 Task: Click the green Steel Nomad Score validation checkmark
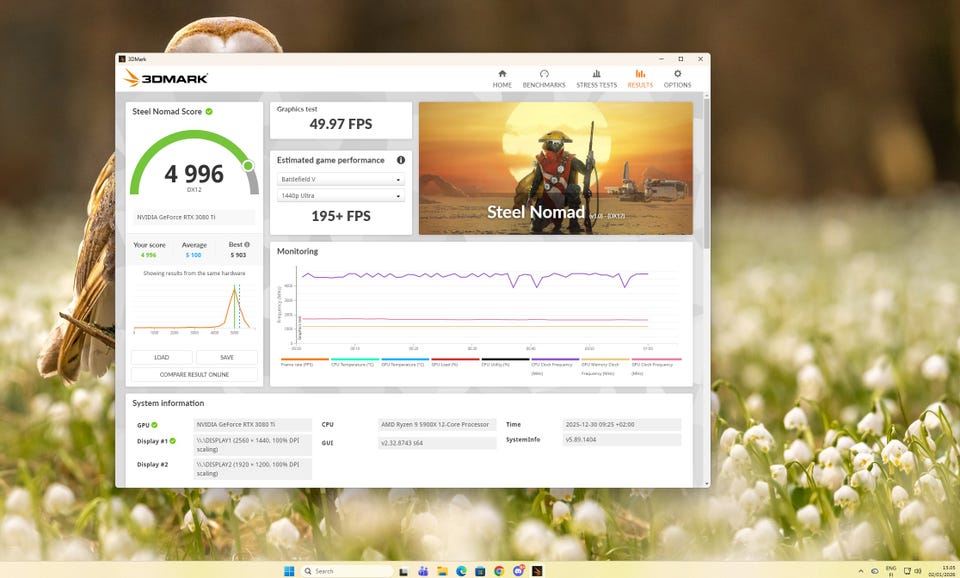point(209,111)
